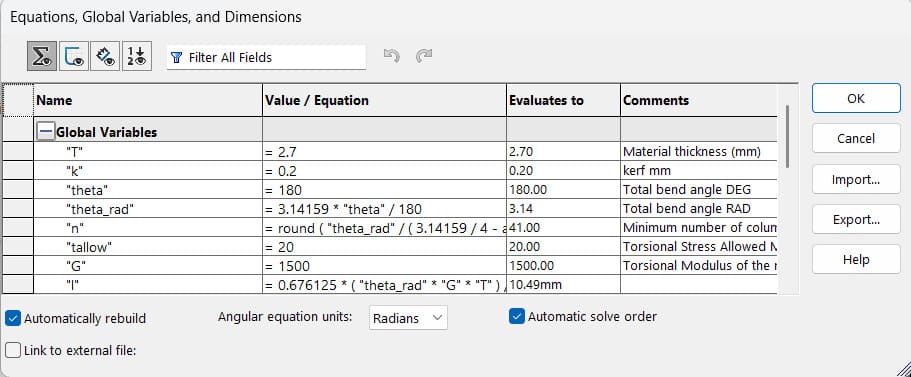
Task: Click the "Total bend angle DEG" comment
Action: point(698,189)
